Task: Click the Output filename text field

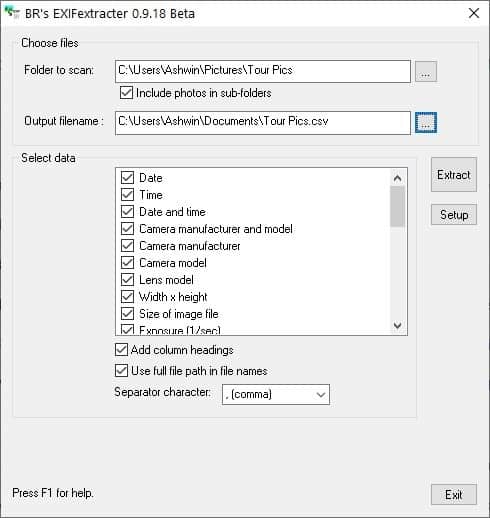Action: coord(263,123)
